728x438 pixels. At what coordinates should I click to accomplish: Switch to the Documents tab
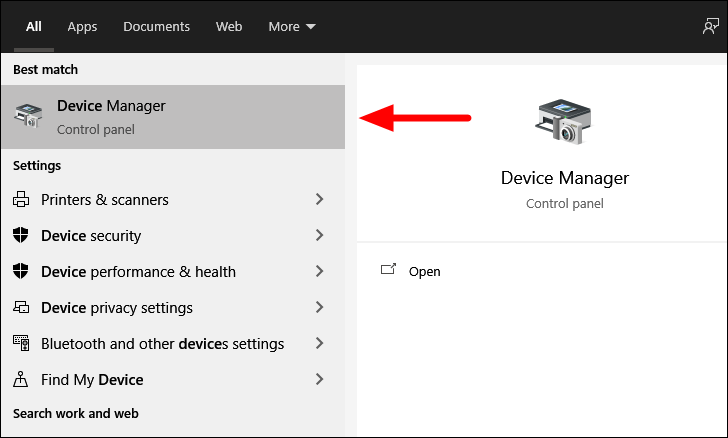pos(156,26)
